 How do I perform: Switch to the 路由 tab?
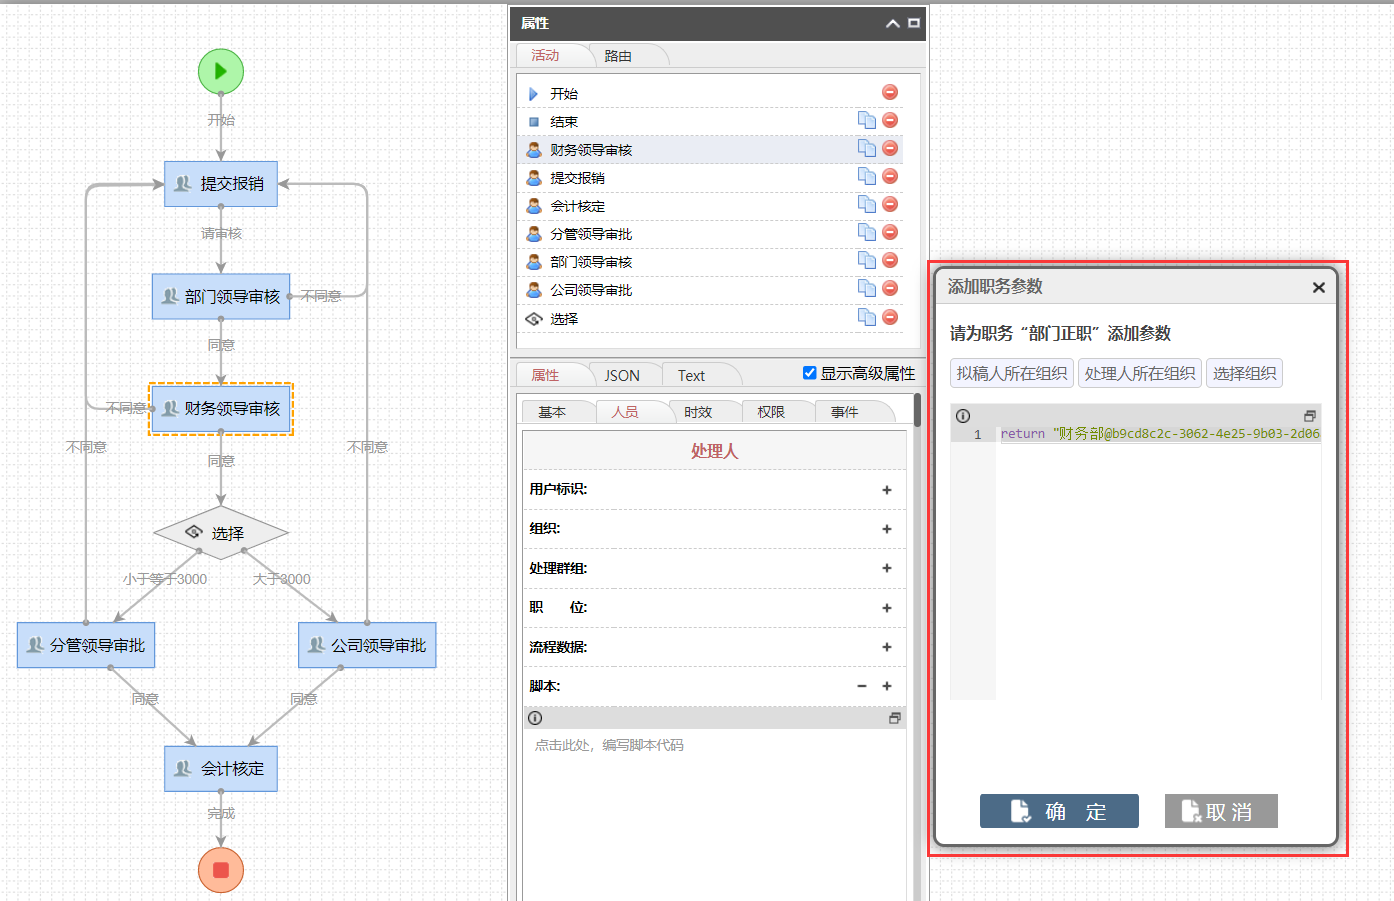pos(618,56)
